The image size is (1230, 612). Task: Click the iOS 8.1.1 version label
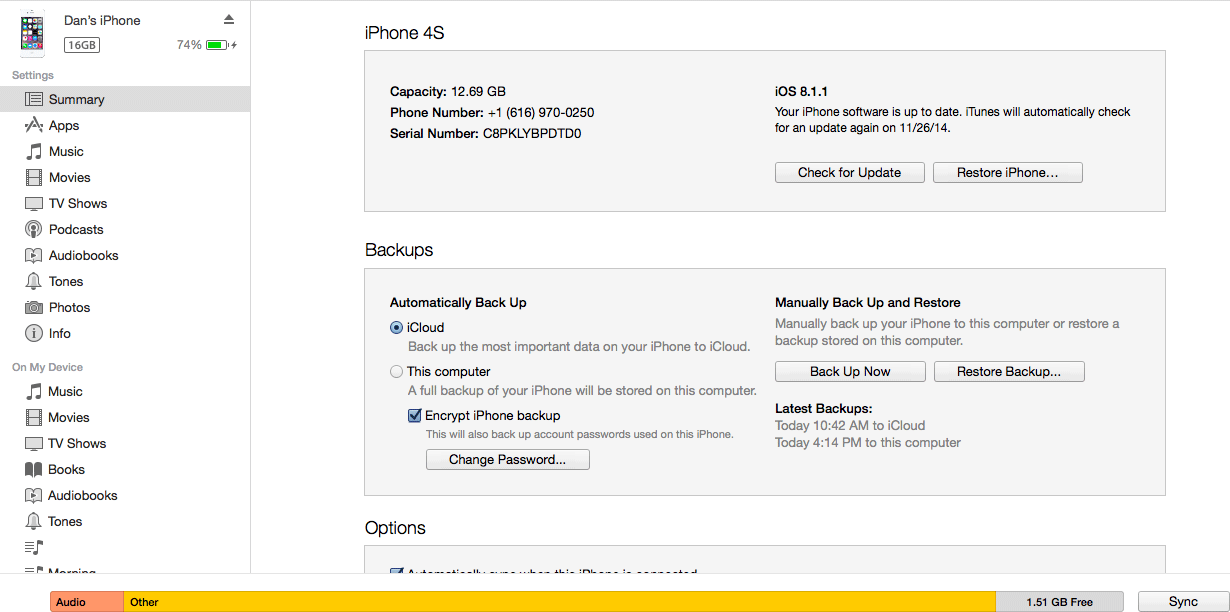point(803,91)
